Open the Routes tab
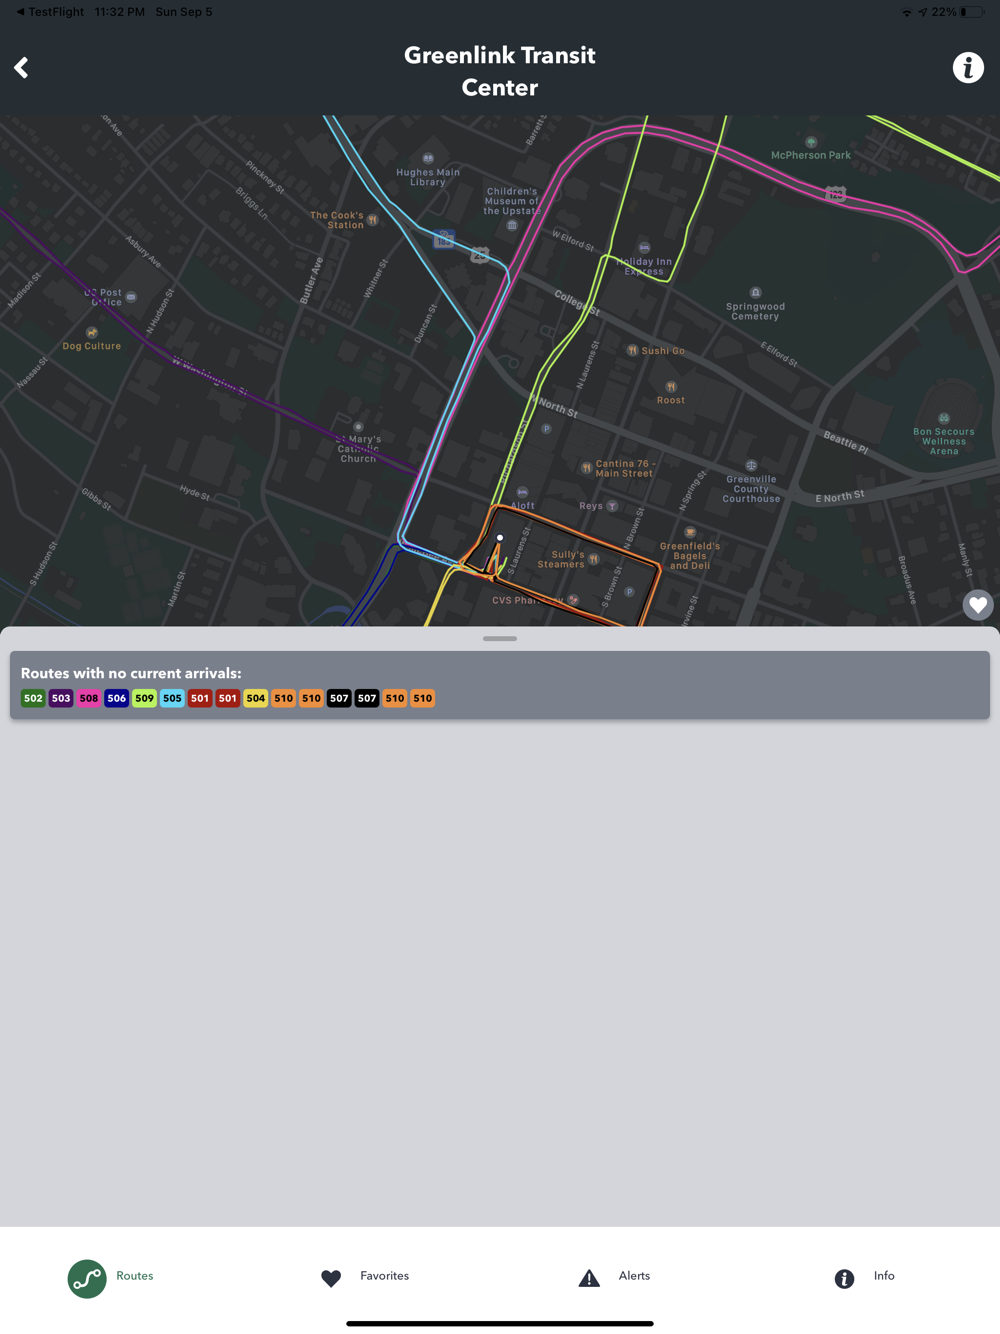This screenshot has height=1334, width=1000. coord(110,1278)
